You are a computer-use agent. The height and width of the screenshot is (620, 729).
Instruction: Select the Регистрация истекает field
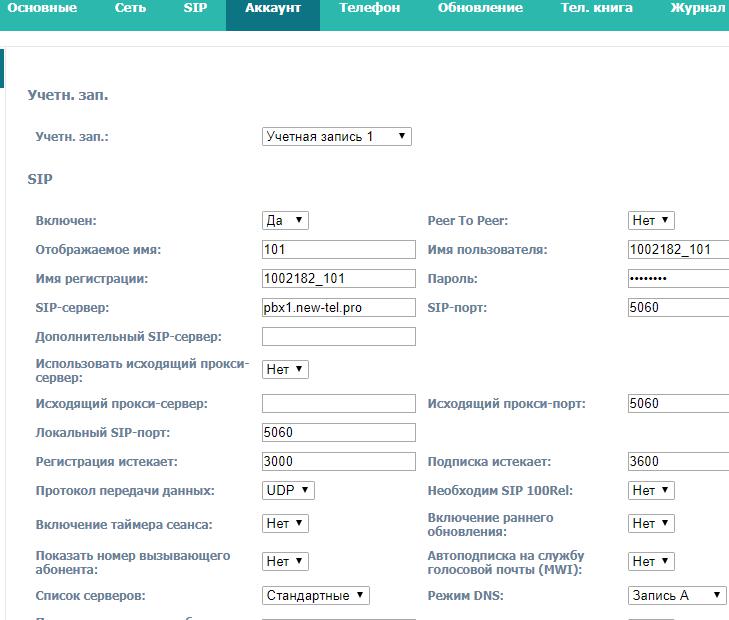point(338,461)
